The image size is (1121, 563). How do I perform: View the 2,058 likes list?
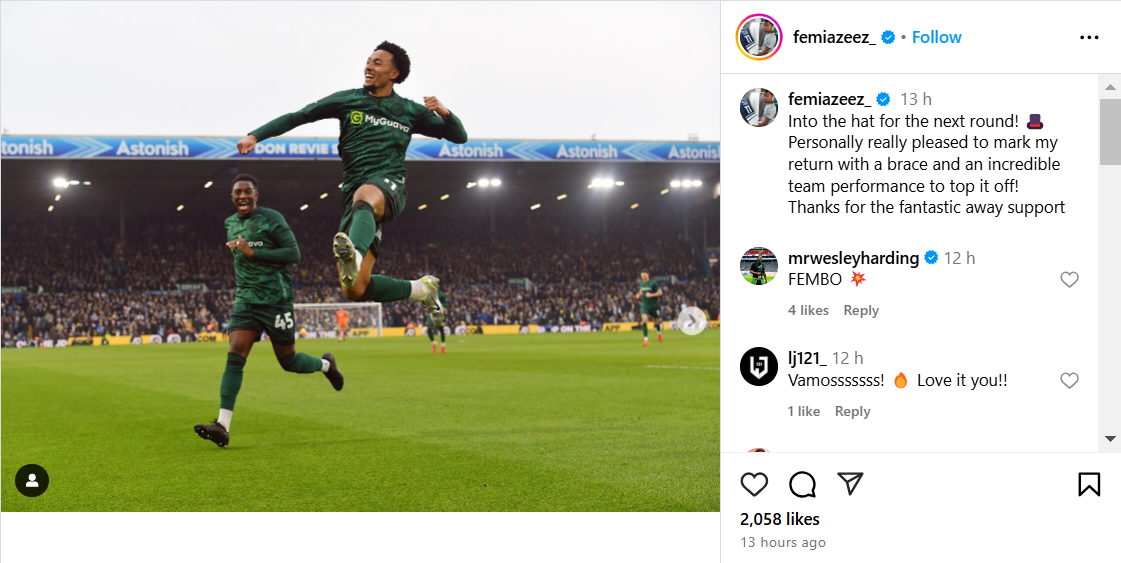[x=780, y=519]
